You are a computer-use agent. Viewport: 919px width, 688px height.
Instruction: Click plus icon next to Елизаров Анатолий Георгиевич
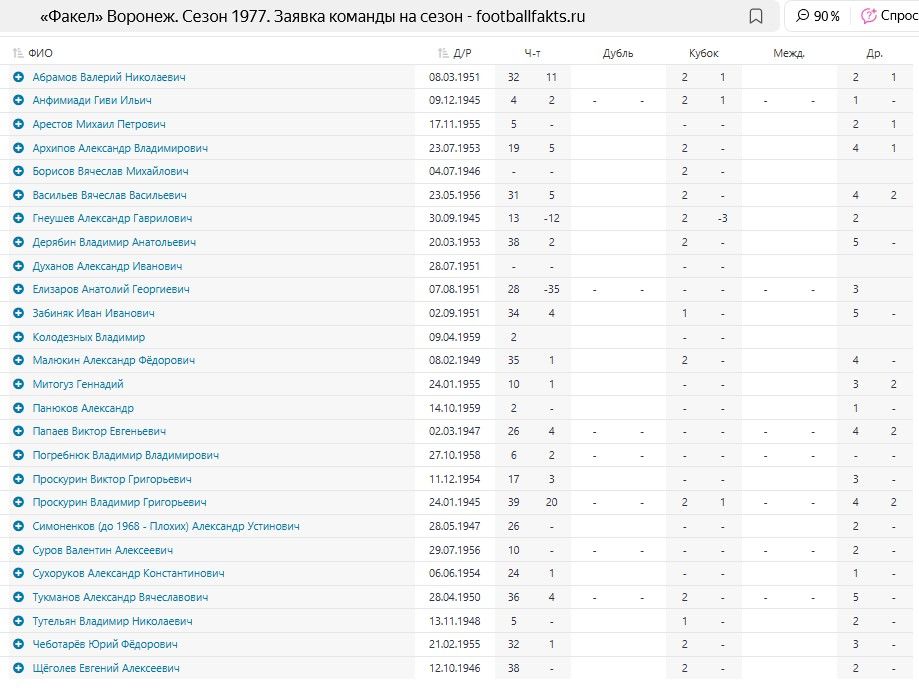(x=18, y=289)
